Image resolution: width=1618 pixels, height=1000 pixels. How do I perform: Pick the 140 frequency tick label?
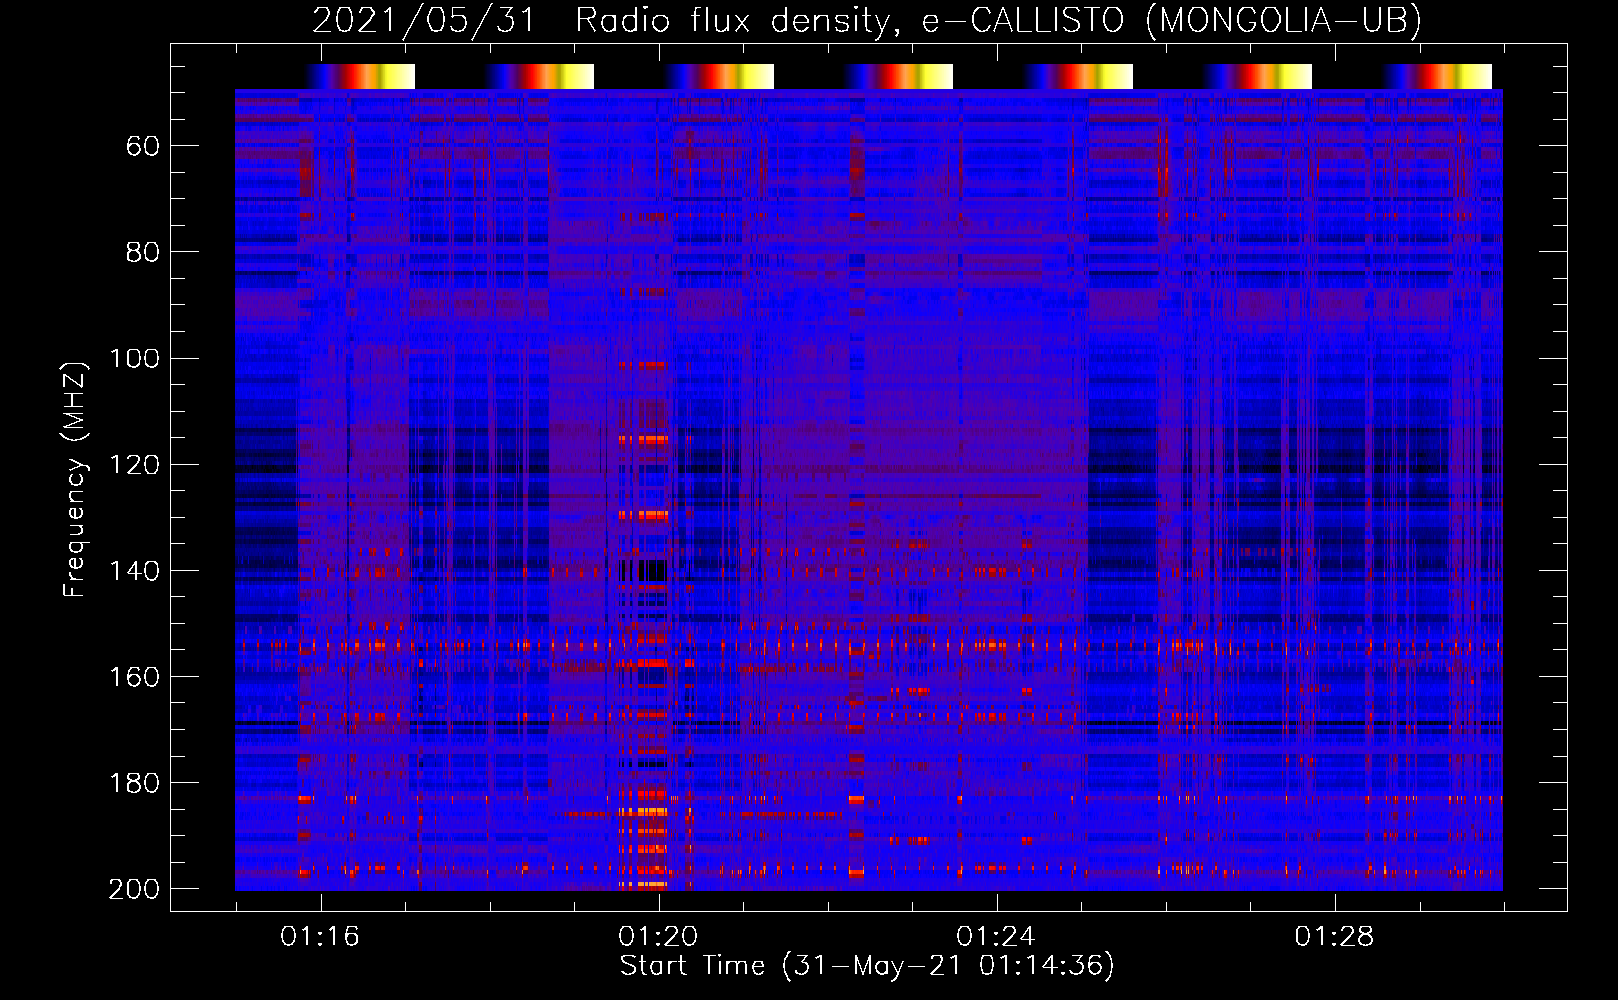click(135, 570)
